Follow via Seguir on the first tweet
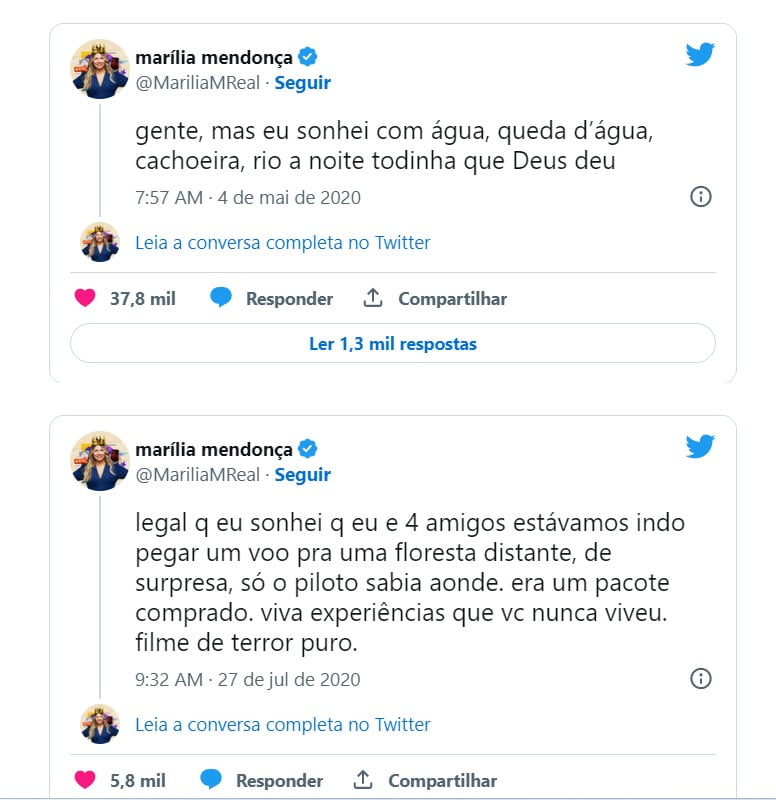776x800 pixels. coord(303,83)
